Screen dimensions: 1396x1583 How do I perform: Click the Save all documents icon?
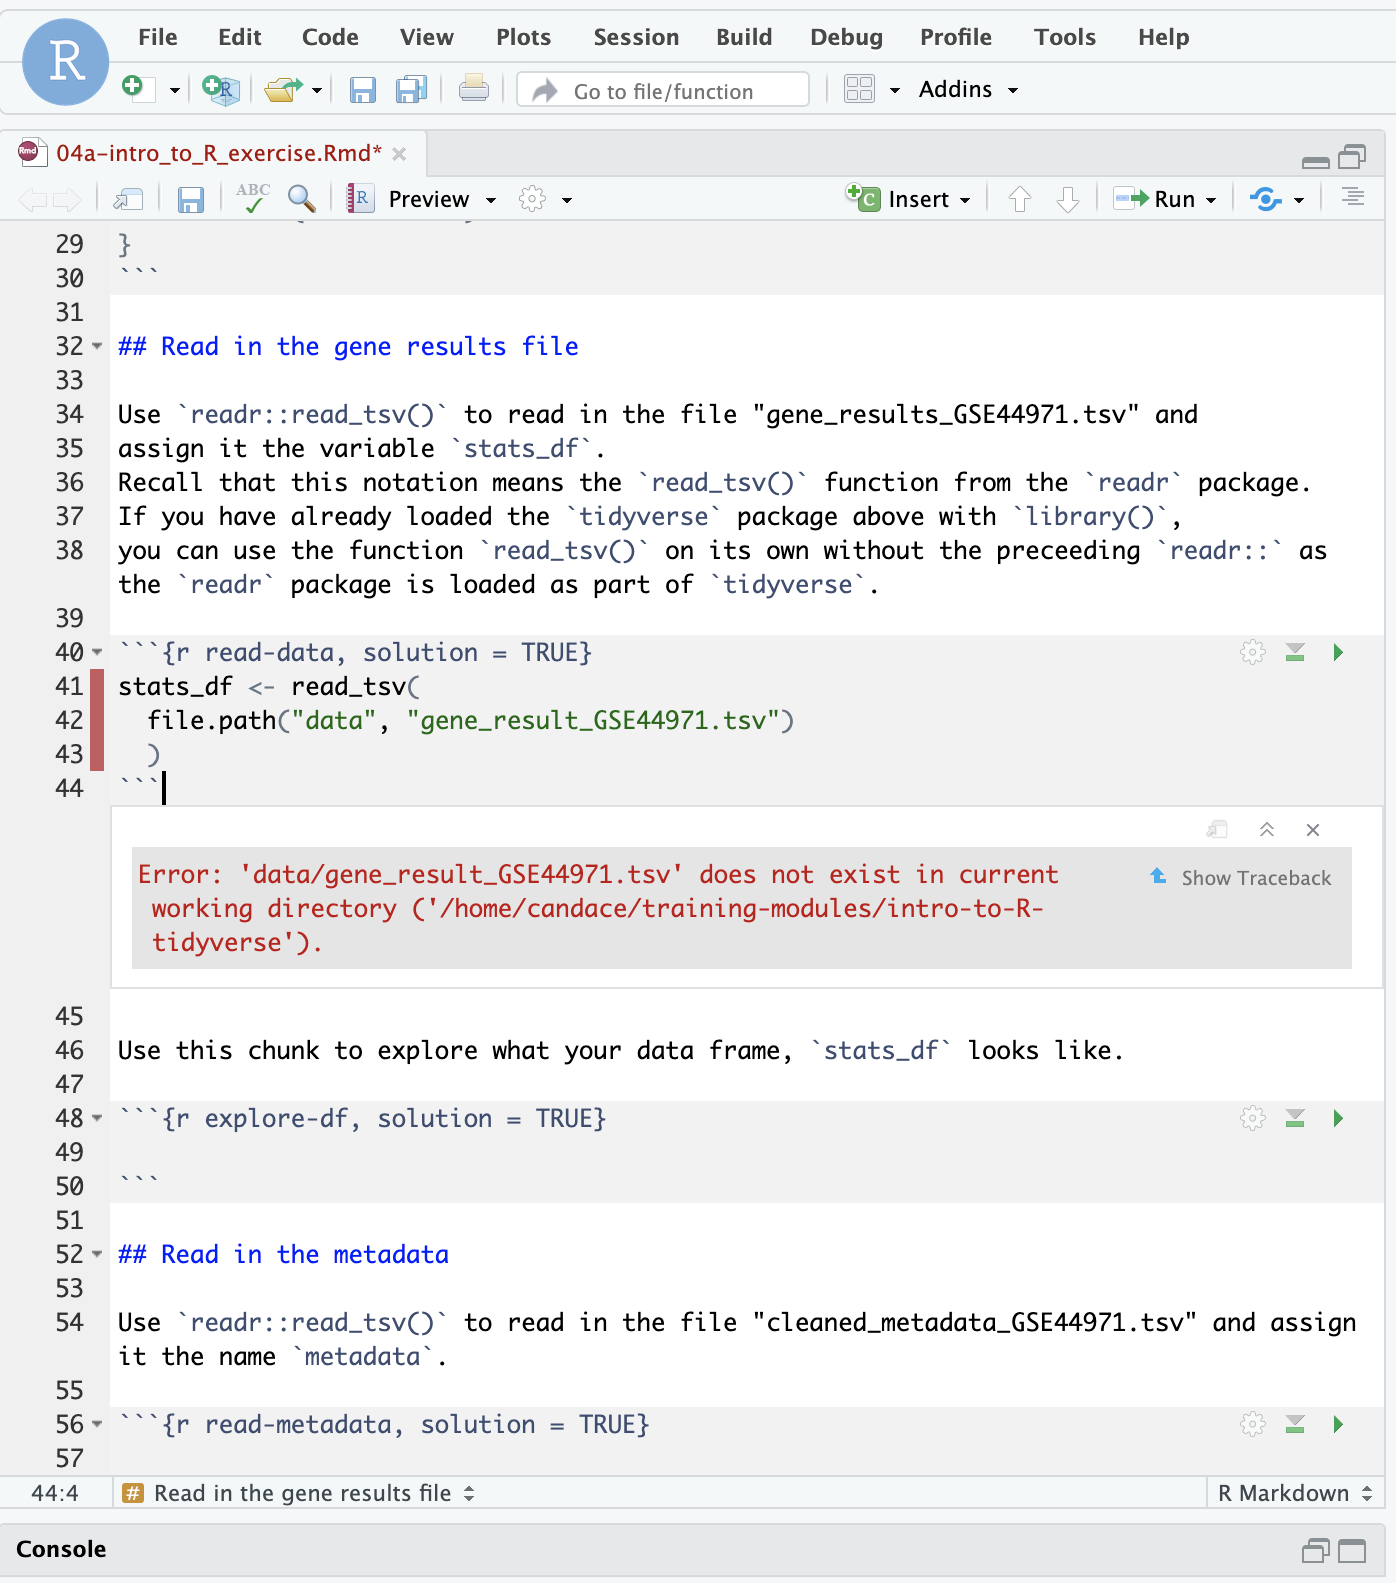point(411,90)
